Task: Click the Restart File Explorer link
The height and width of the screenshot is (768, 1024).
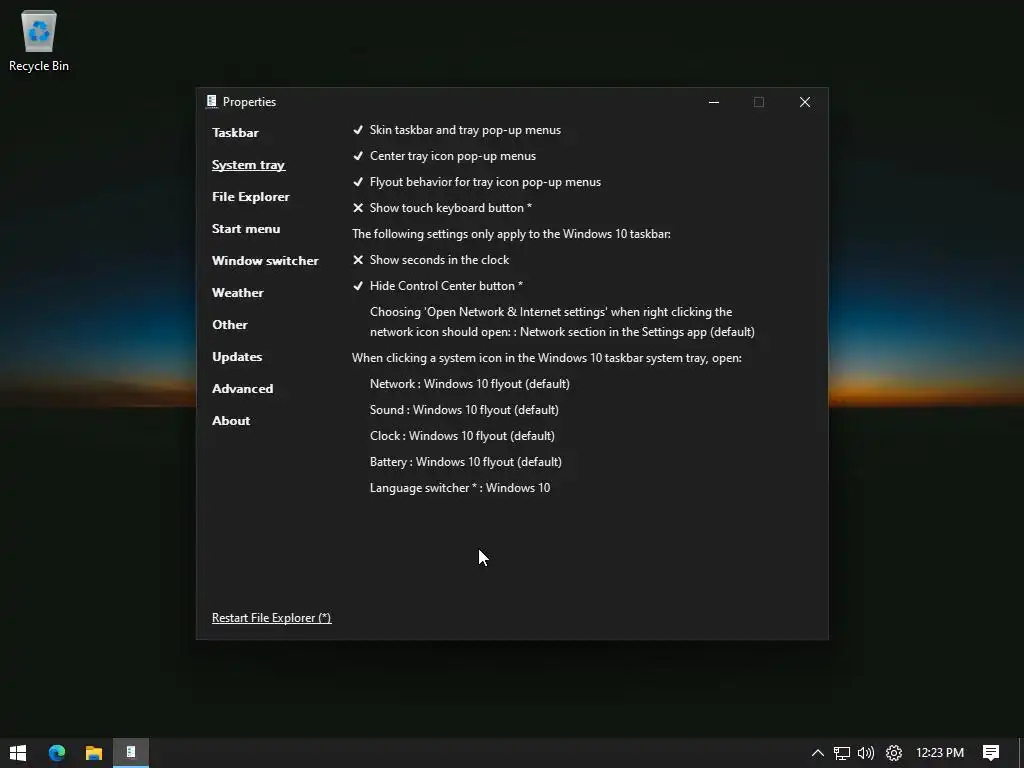Action: click(x=272, y=618)
